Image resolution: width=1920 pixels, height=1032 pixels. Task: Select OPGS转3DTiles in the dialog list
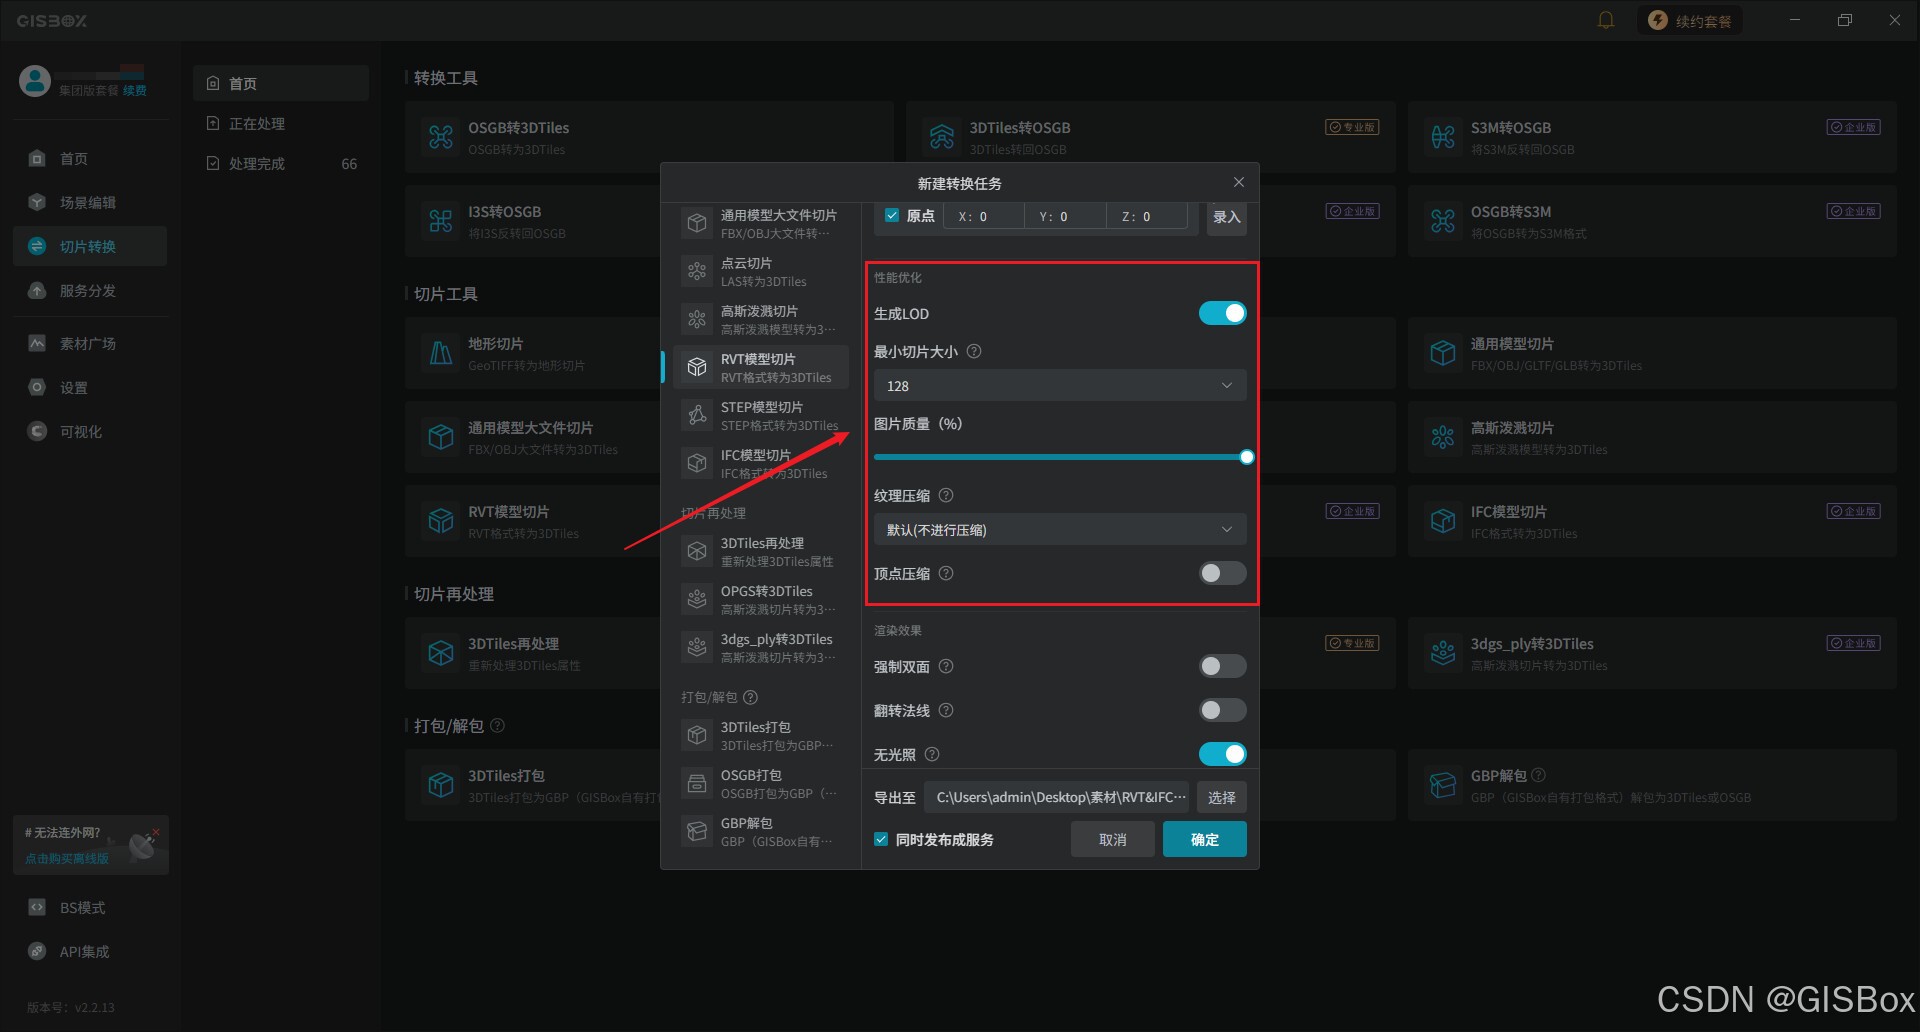pyautogui.click(x=761, y=599)
